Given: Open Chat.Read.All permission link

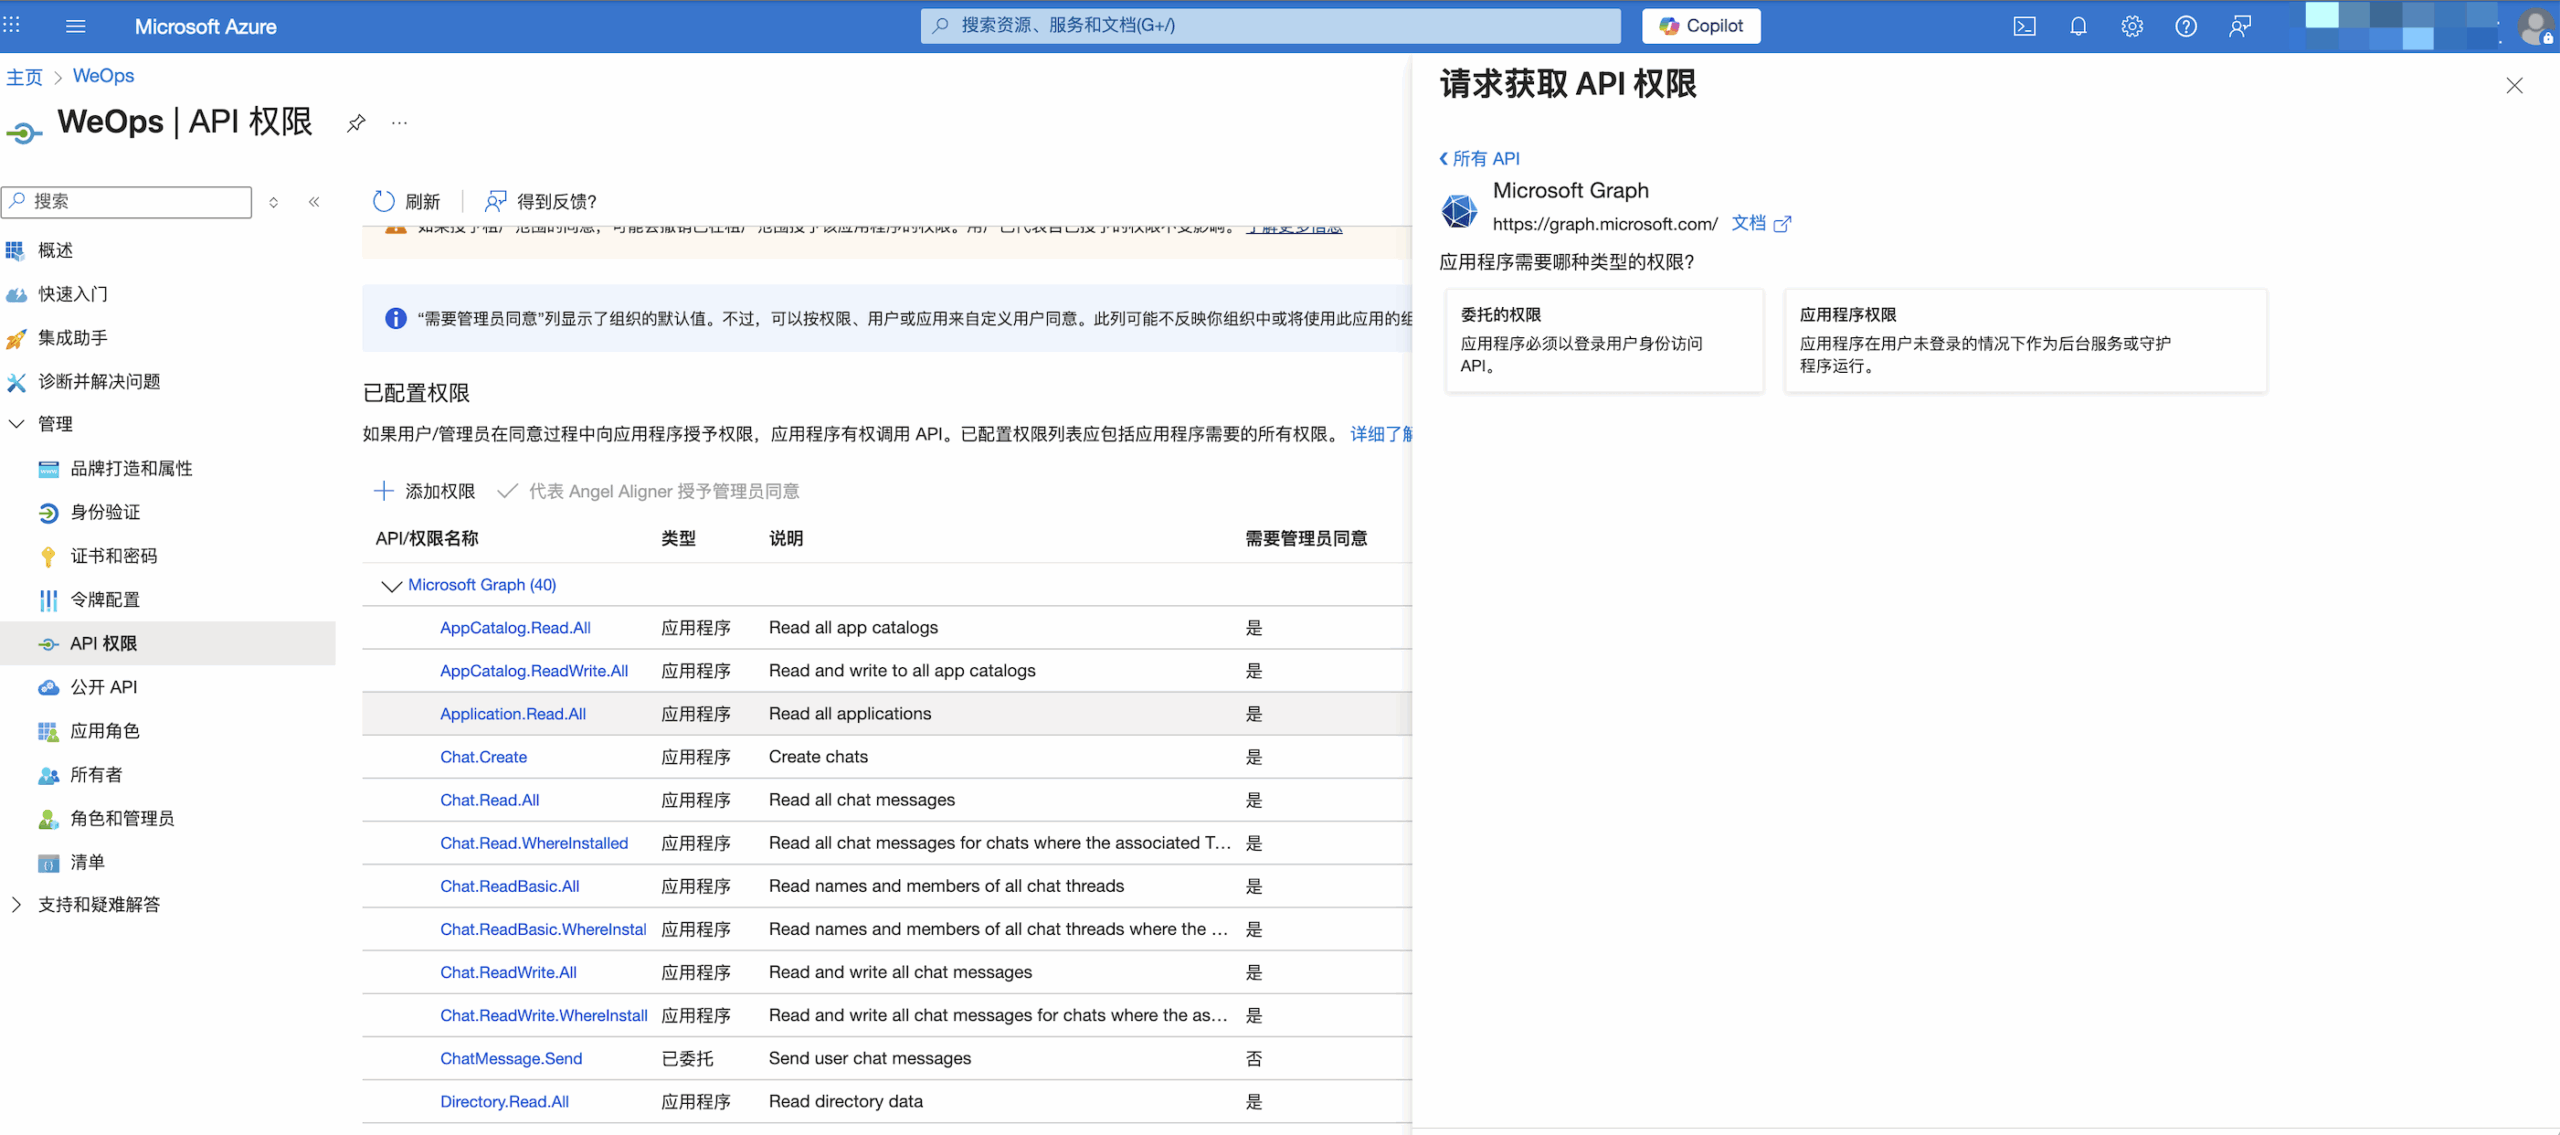Looking at the screenshot, I should click(x=489, y=800).
